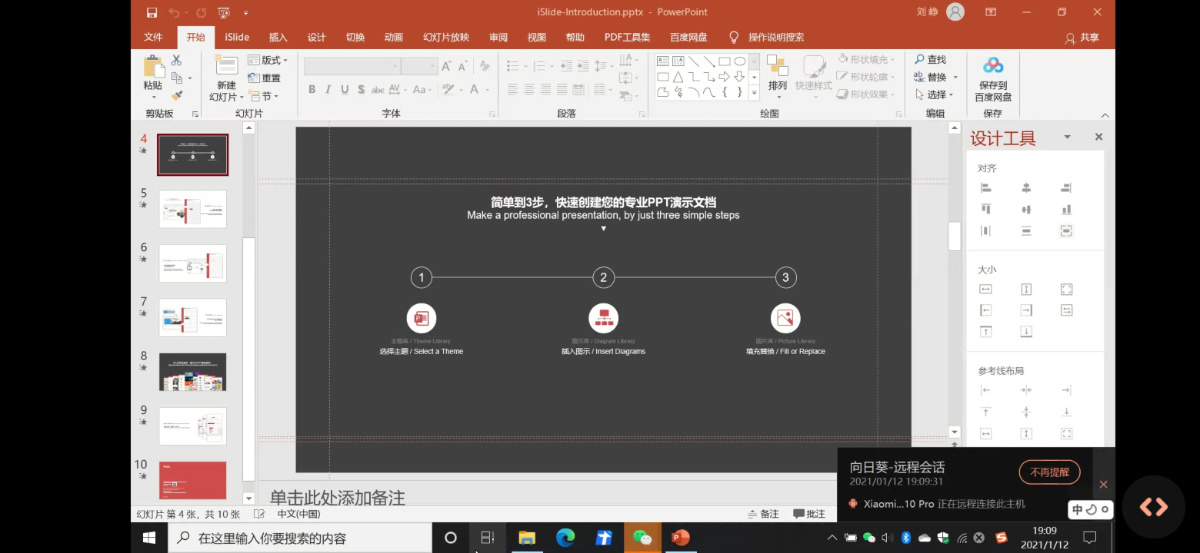Toggle Strikethrough (abc) formatting
Screen dimensions: 1200x553
[379, 90]
